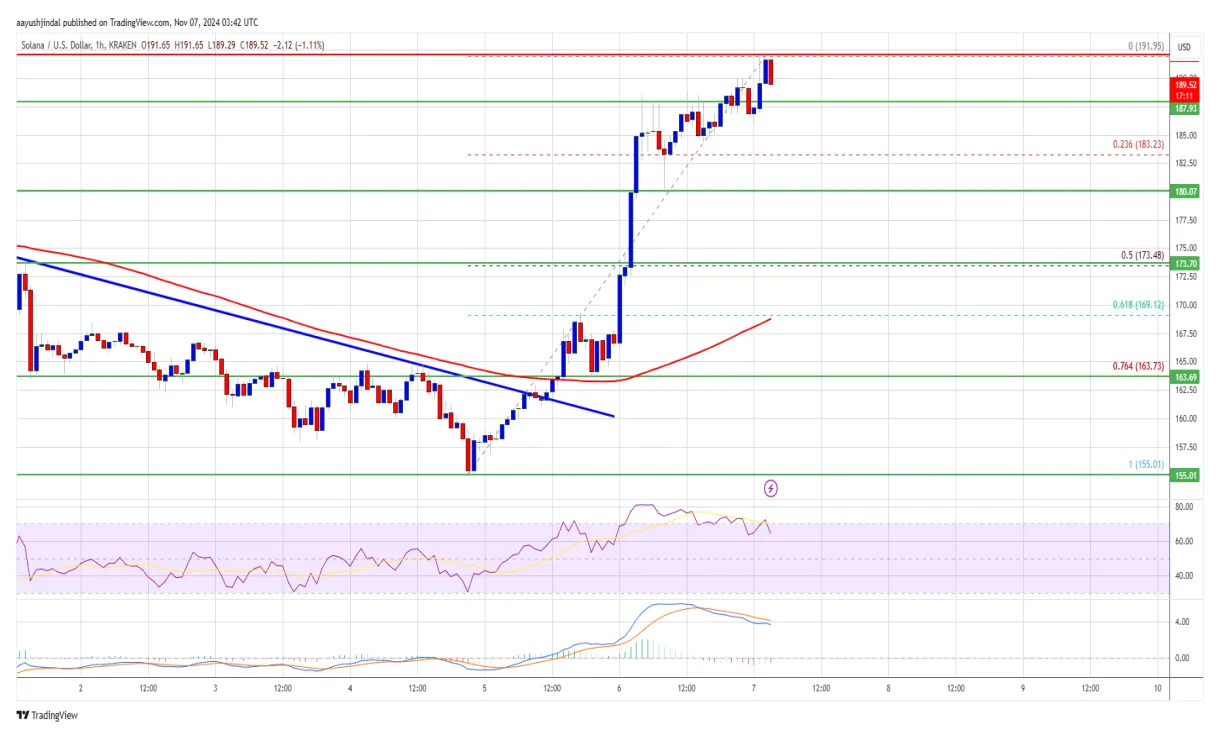Click the 0 (191.95) Fibonacci top label
This screenshot has width=1220, height=740.
1144,46
